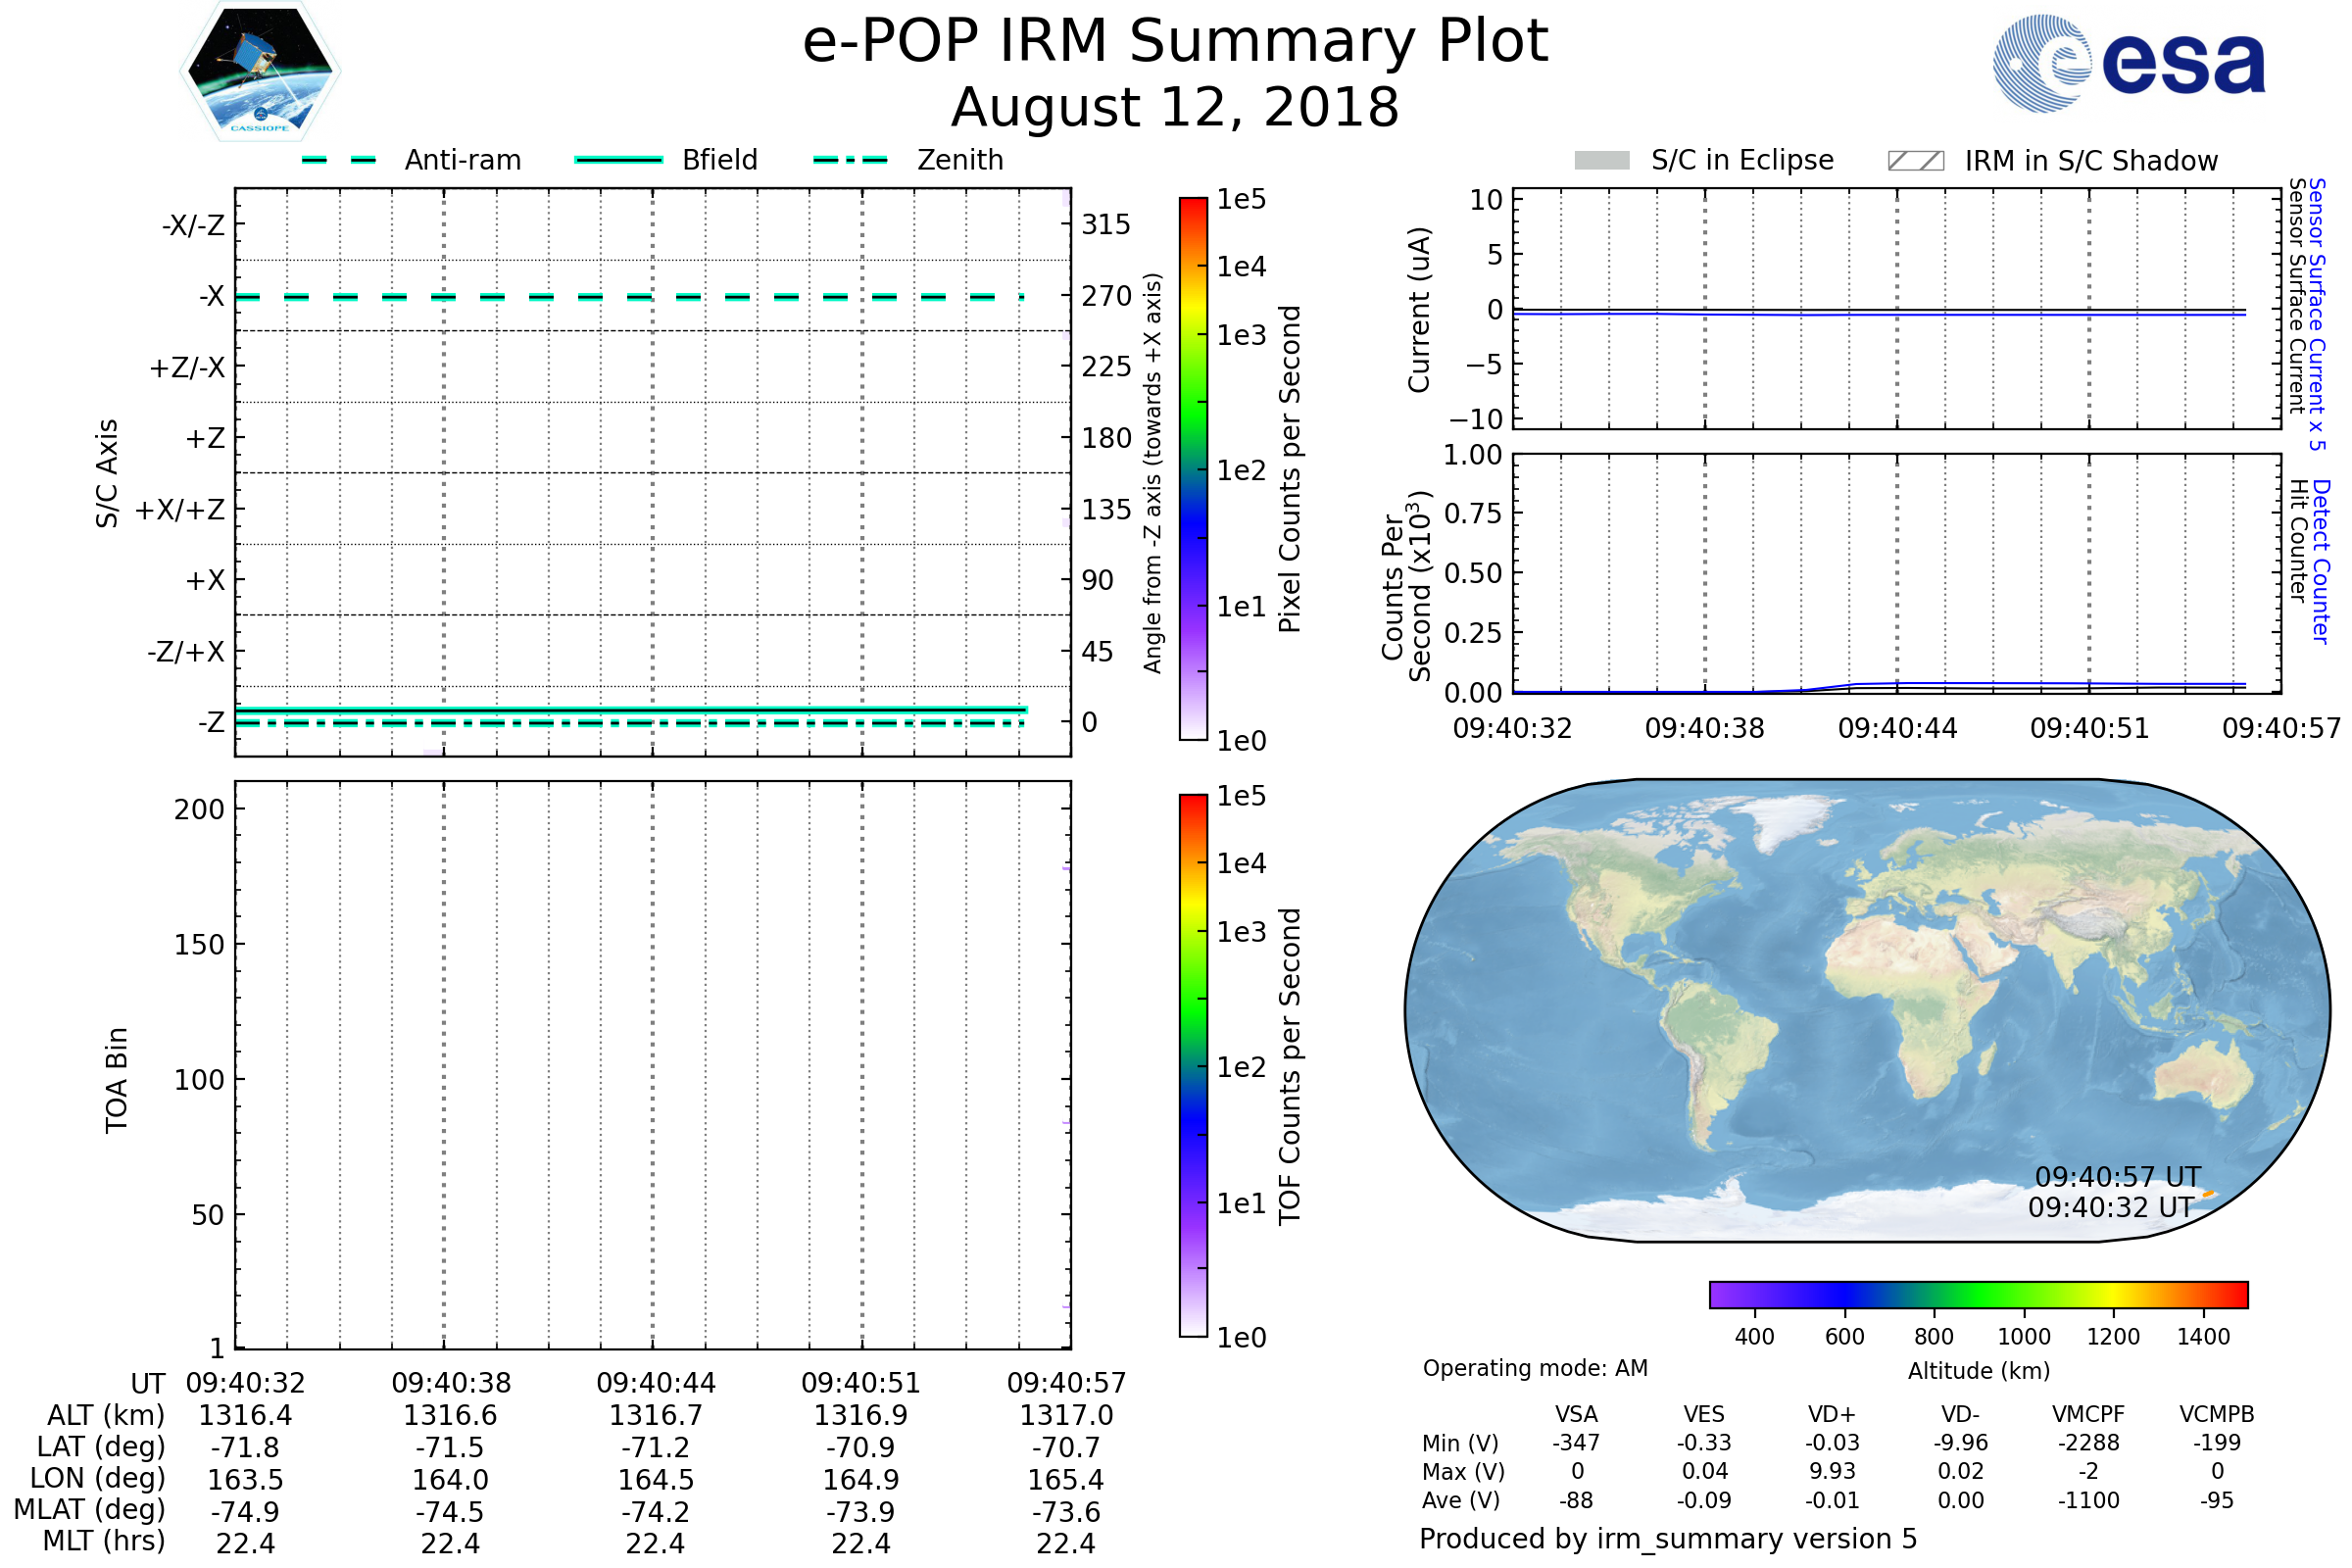
Task: Click the August 12, 2018 date heading
Action: point(1175,108)
